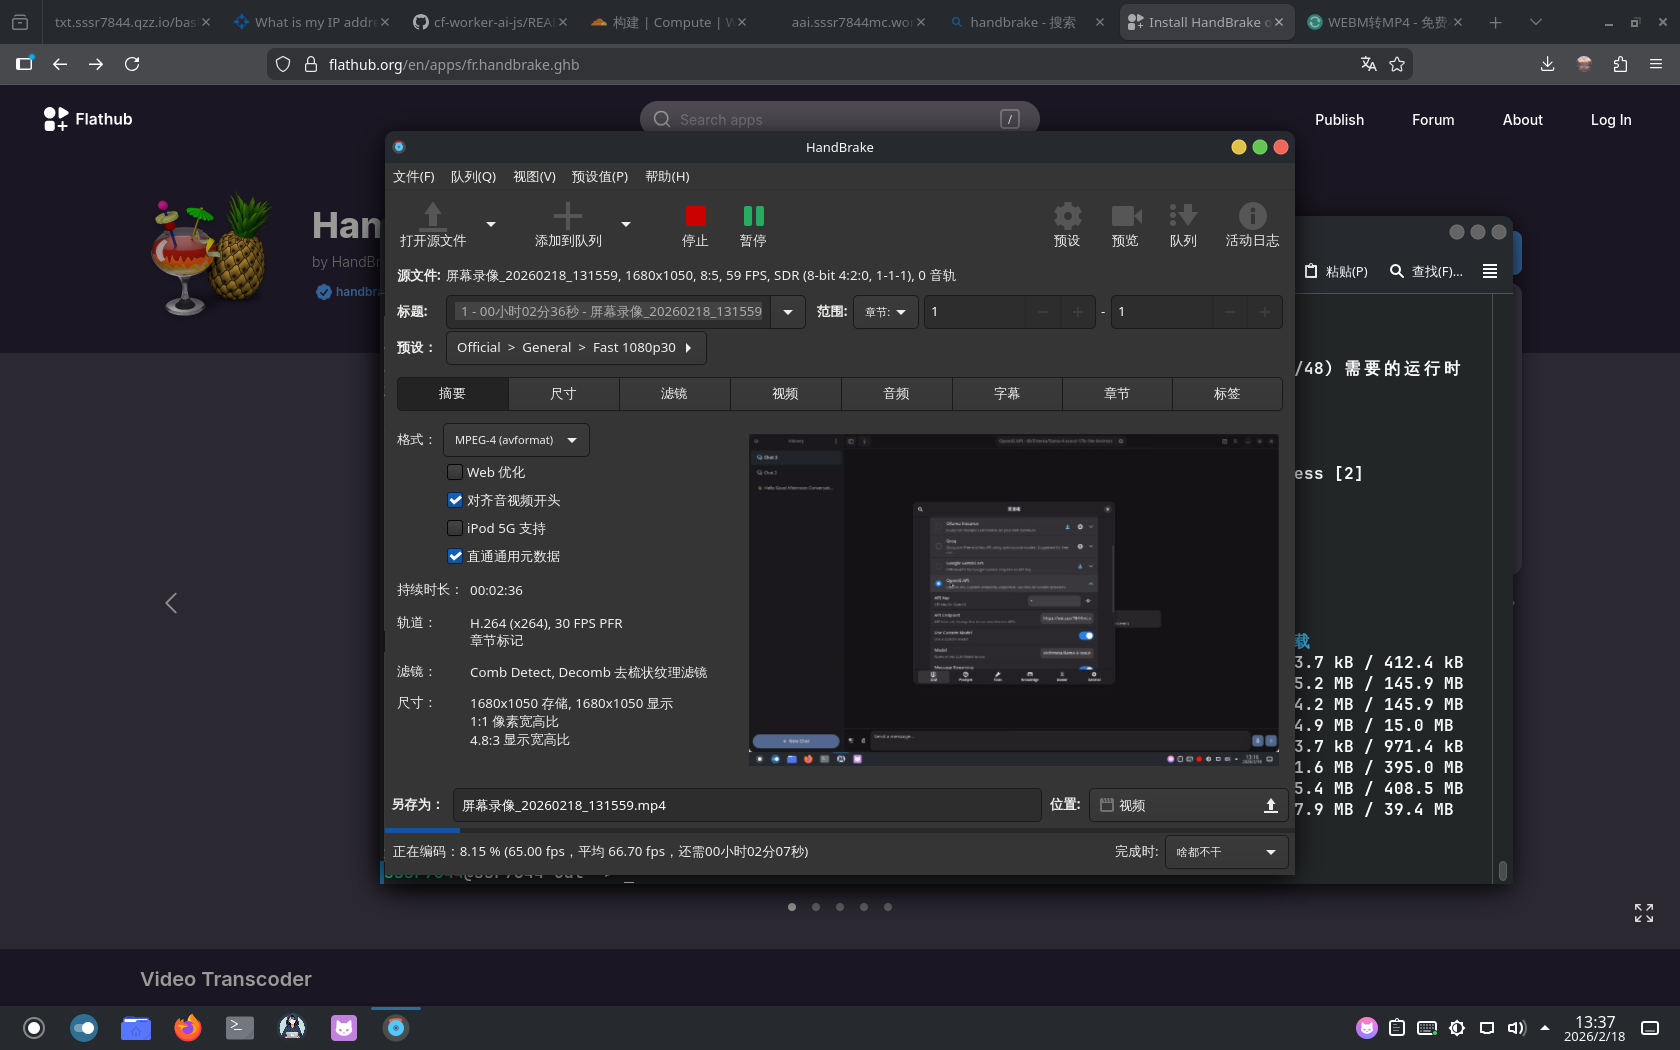Open the Presets (预设) gear icon
Image resolution: width=1680 pixels, height=1050 pixels.
(x=1067, y=216)
